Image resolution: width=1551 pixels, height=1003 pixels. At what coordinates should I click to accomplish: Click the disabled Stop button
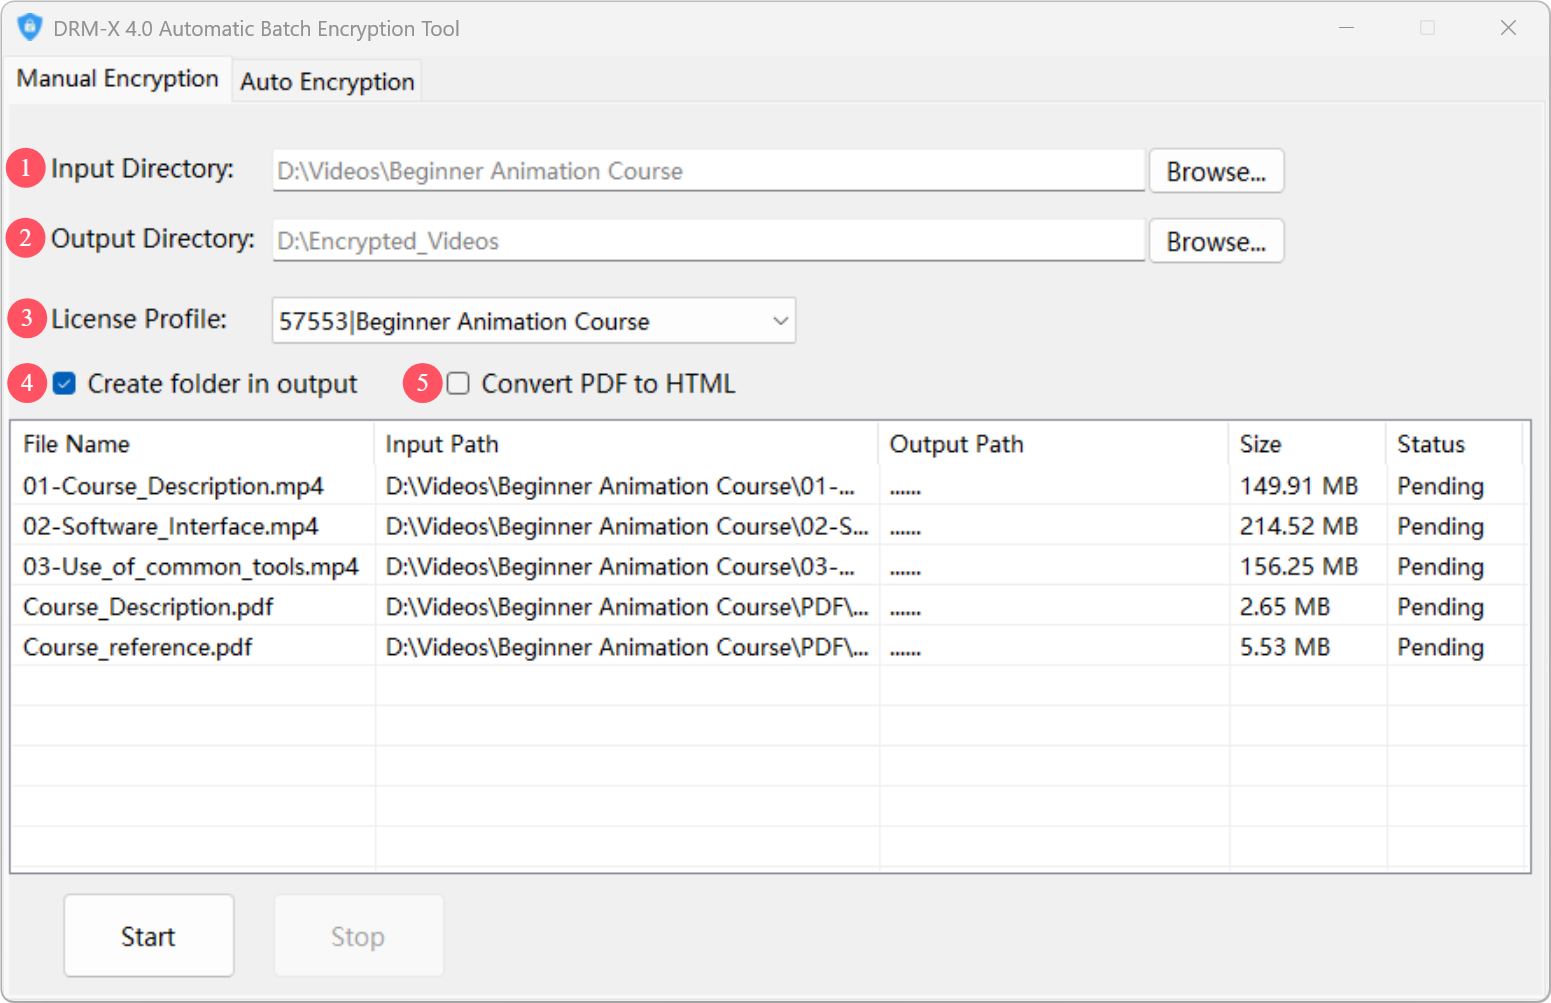tap(358, 936)
